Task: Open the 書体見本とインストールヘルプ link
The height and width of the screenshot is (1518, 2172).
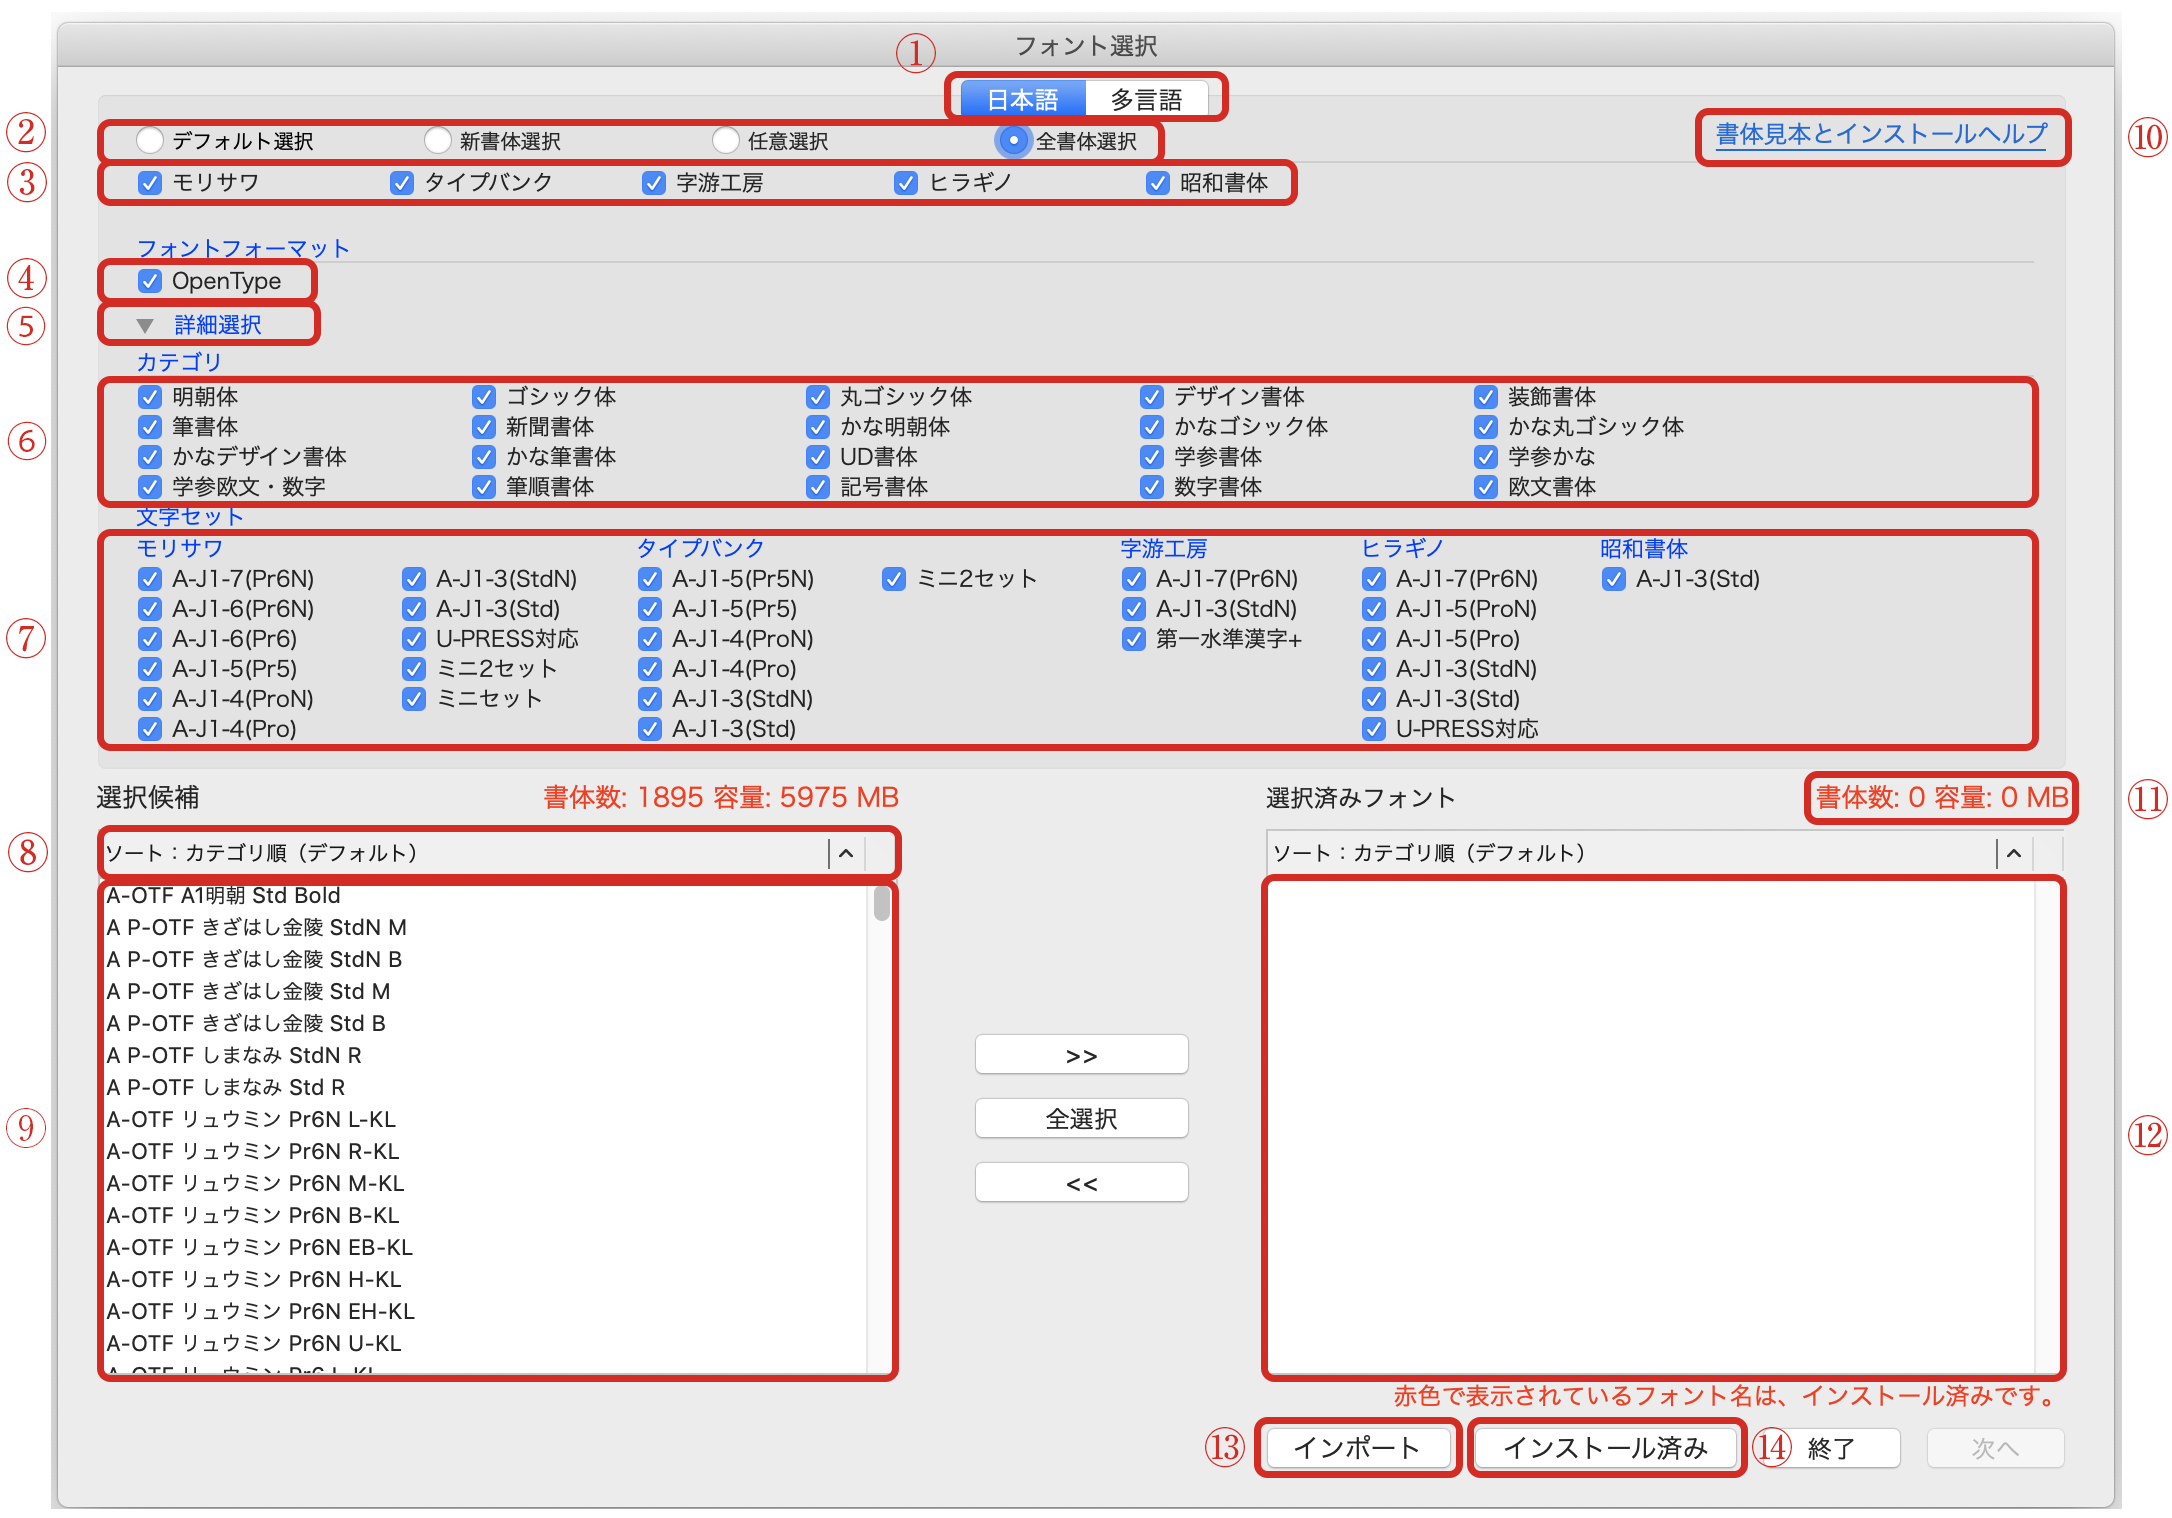Action: [x=1881, y=134]
